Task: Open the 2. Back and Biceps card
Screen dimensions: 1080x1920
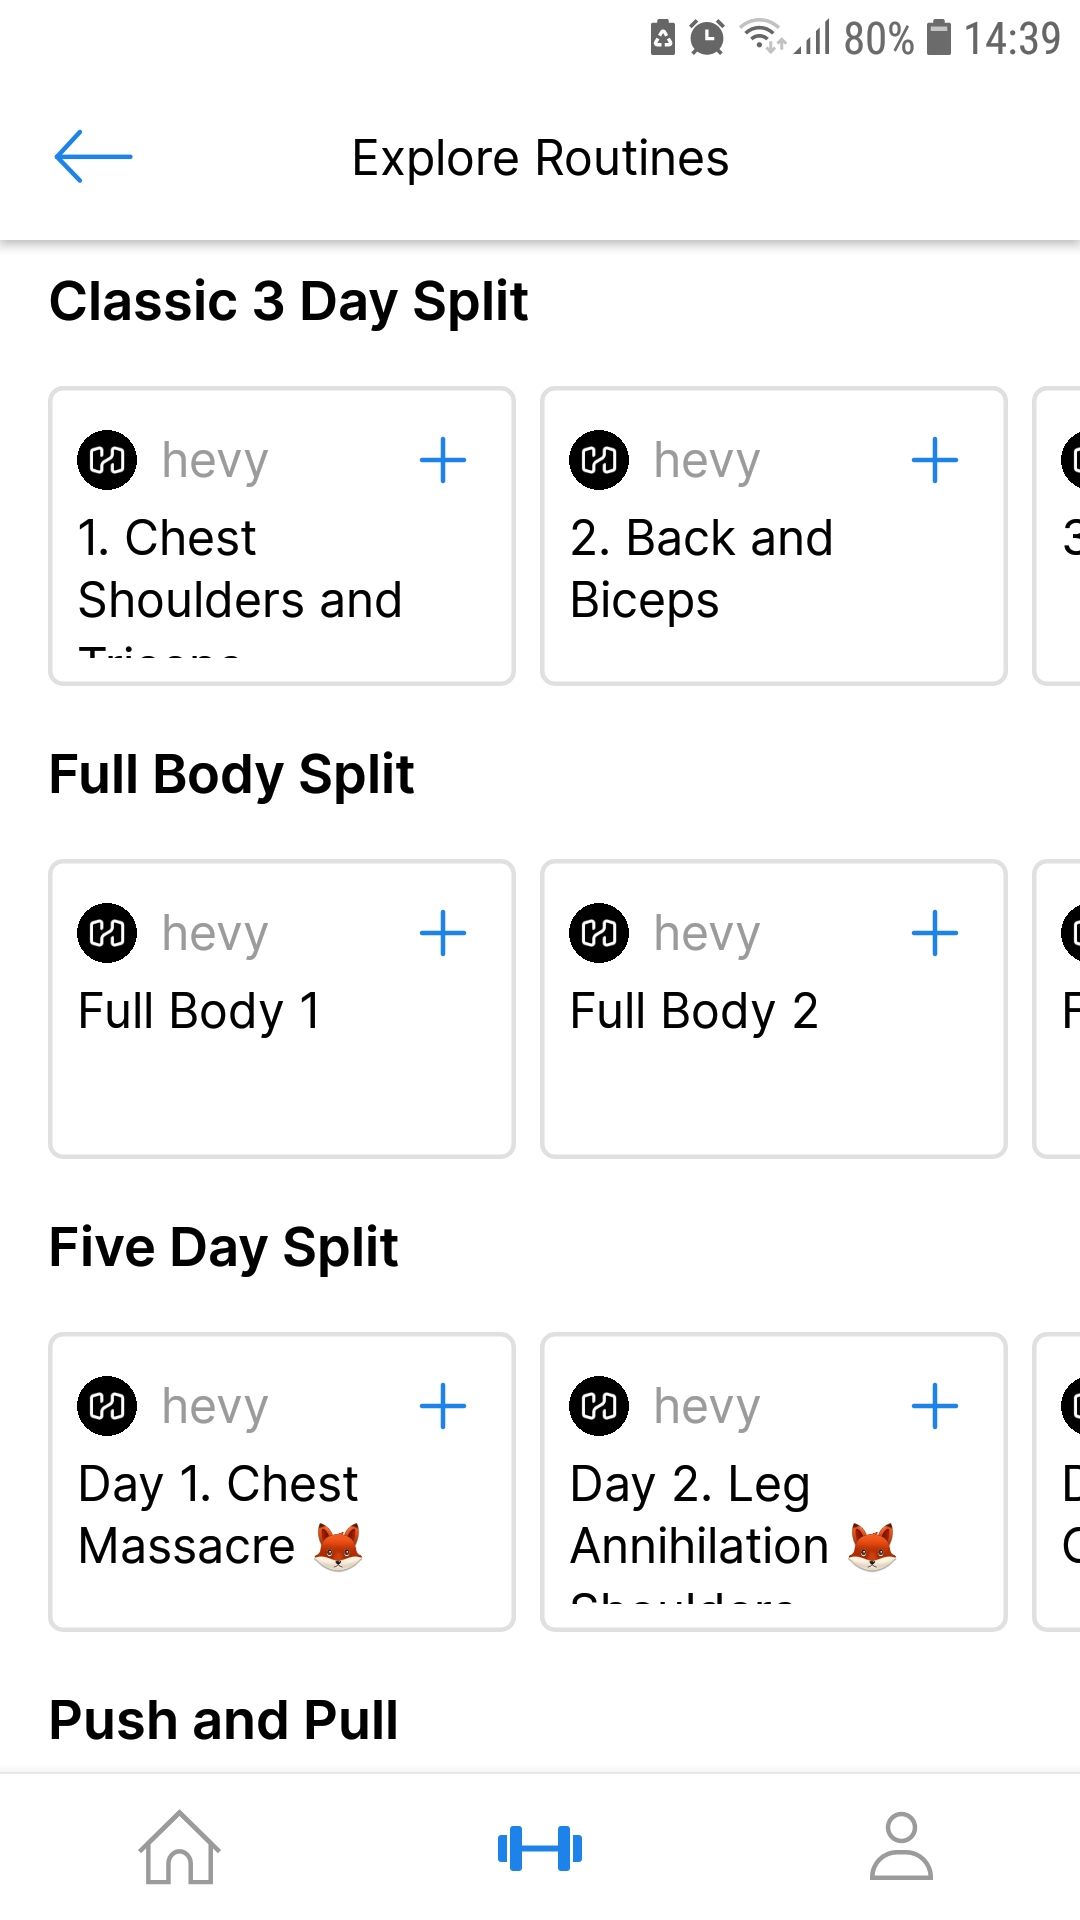Action: [x=700, y=570]
